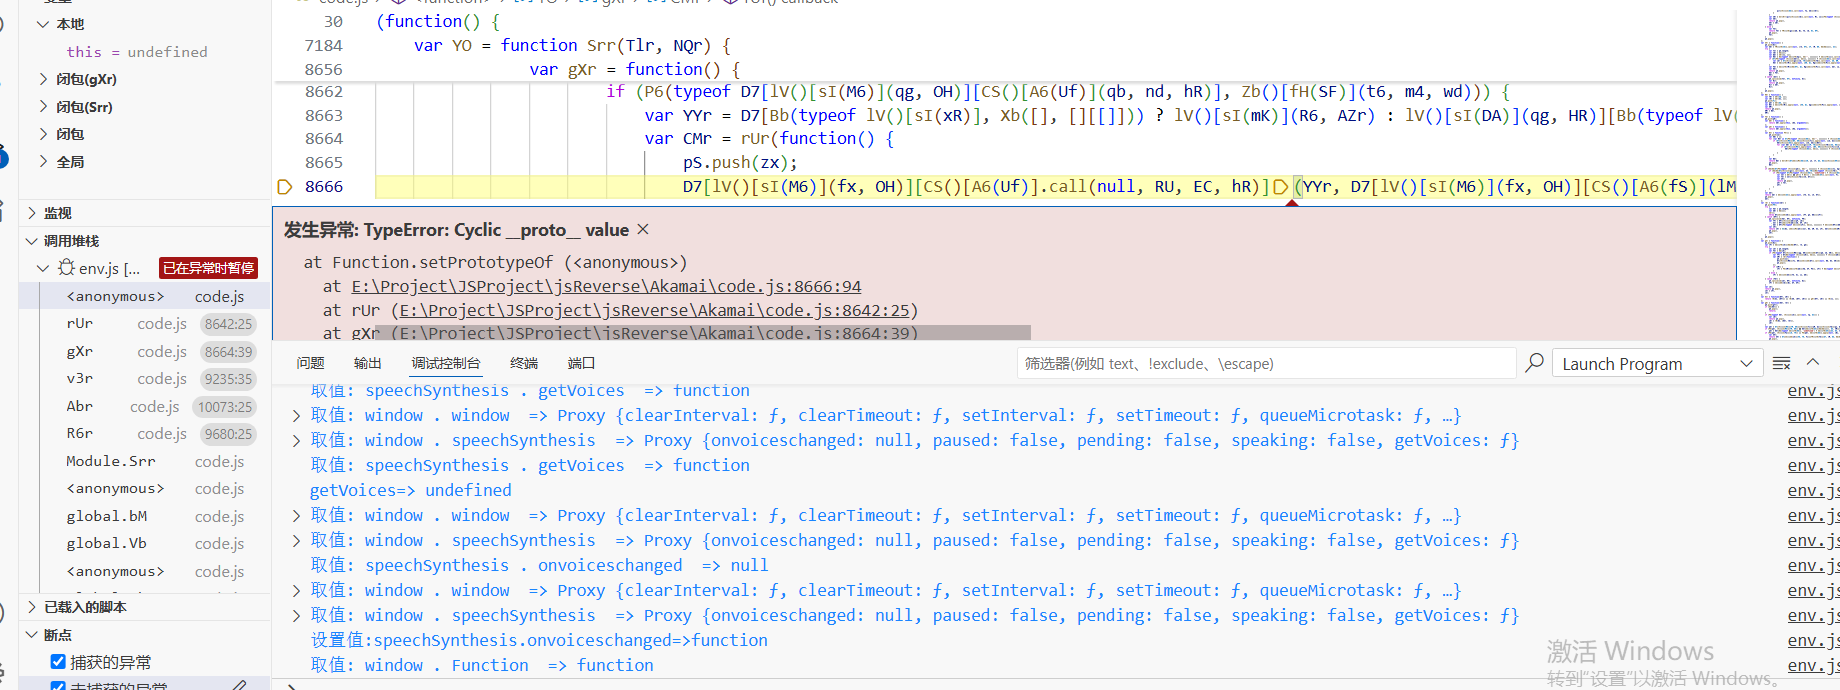Expand the 全局 scope
Screen dimensions: 1840x690
pyautogui.click(x=43, y=162)
